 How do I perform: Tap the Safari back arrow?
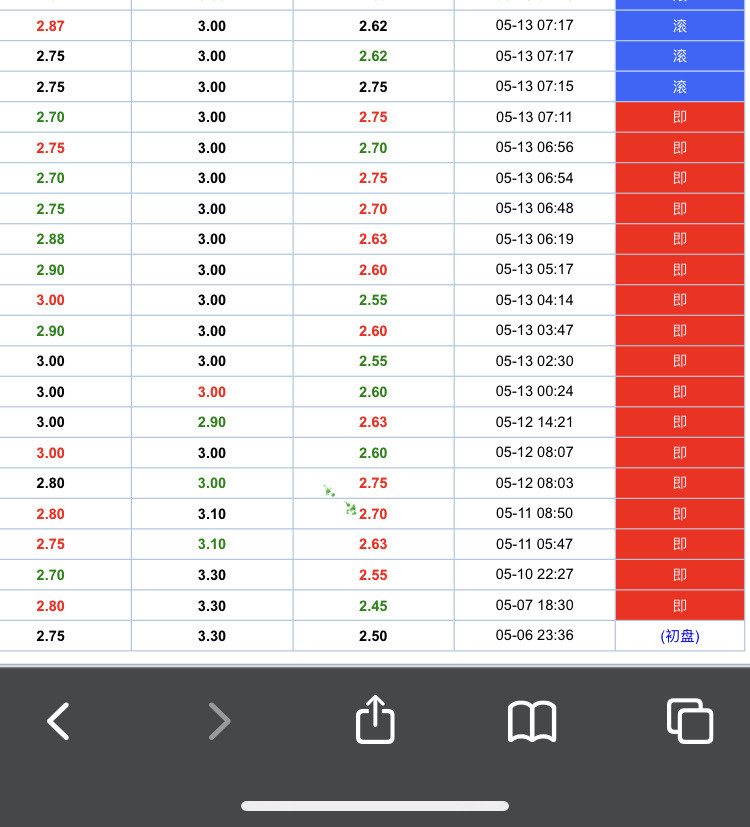pos(58,721)
